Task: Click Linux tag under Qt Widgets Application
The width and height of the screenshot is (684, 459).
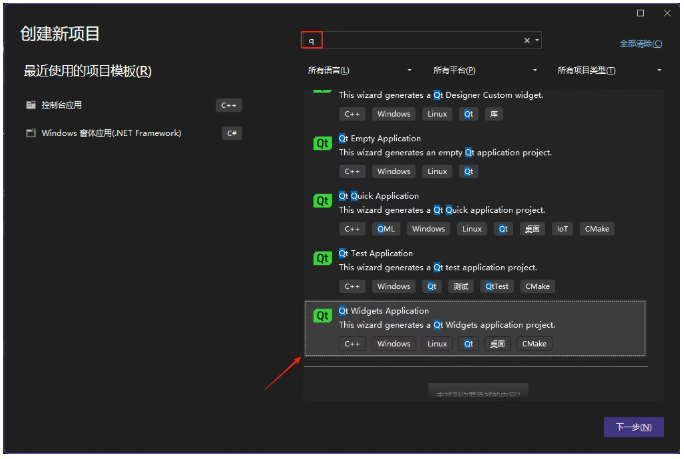Action: [x=437, y=344]
